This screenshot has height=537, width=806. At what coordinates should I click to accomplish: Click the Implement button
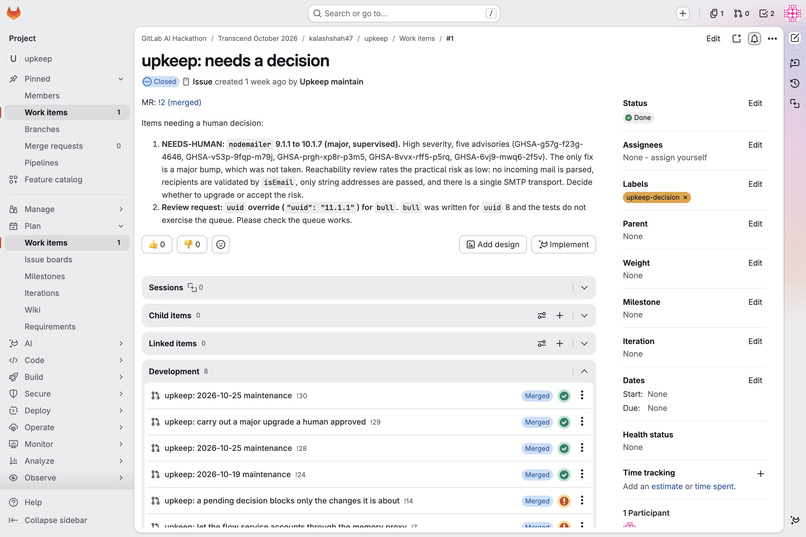(563, 244)
